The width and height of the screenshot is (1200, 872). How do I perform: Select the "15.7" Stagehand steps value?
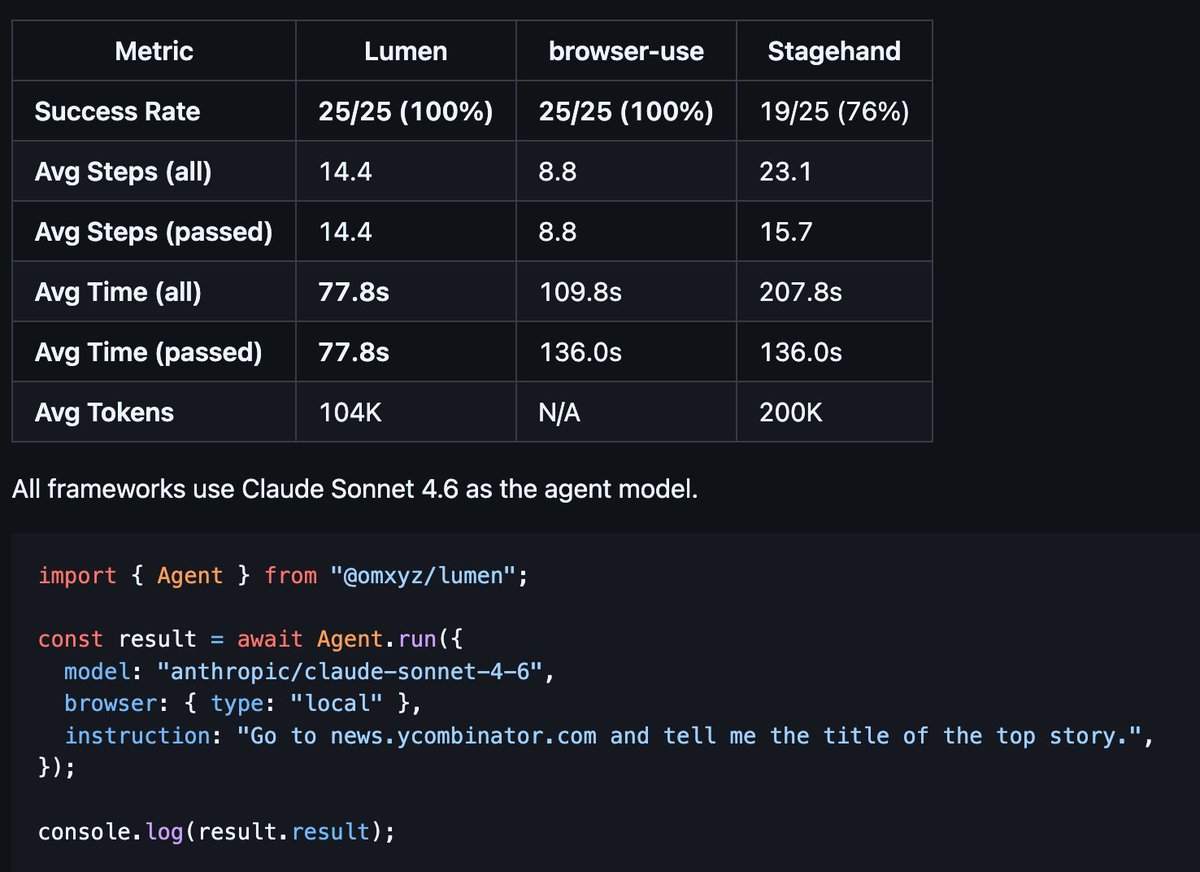(785, 232)
